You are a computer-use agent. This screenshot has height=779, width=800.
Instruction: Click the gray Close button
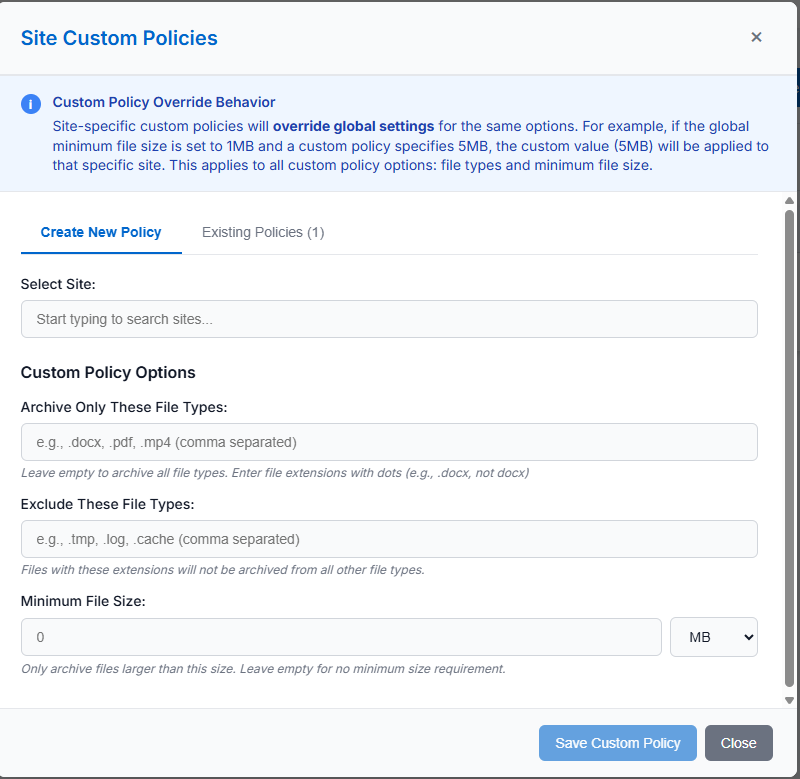(738, 743)
